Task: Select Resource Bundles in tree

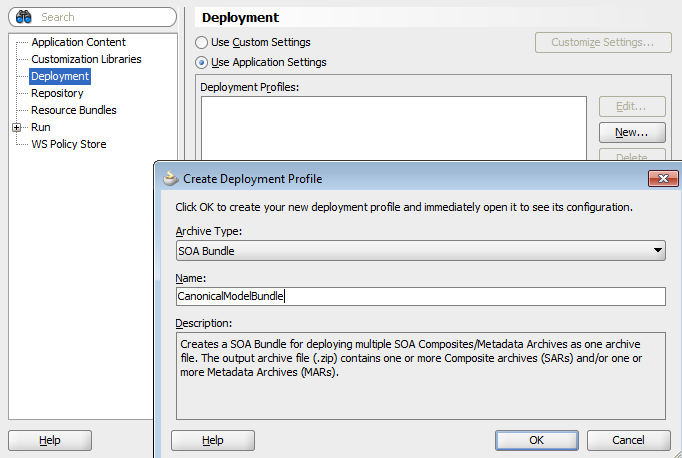Action: (73, 110)
